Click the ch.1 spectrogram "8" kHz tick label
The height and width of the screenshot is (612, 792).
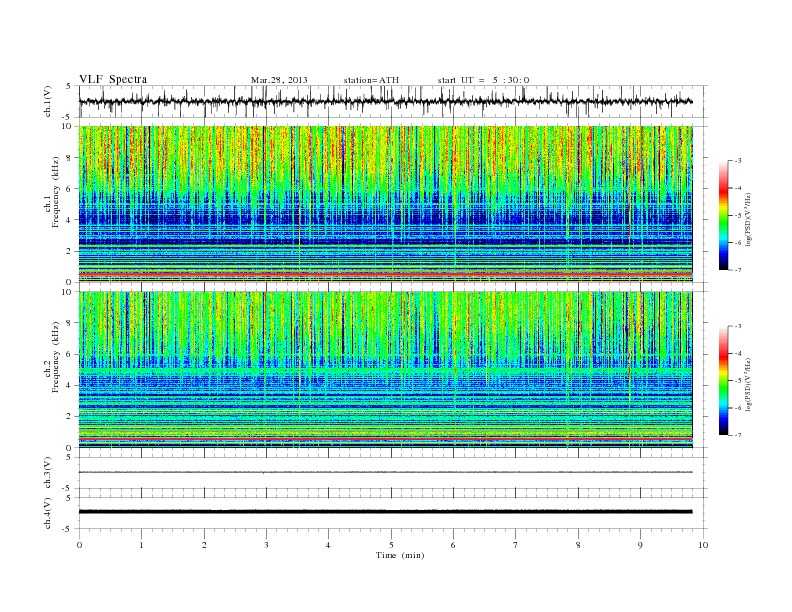pos(70,158)
